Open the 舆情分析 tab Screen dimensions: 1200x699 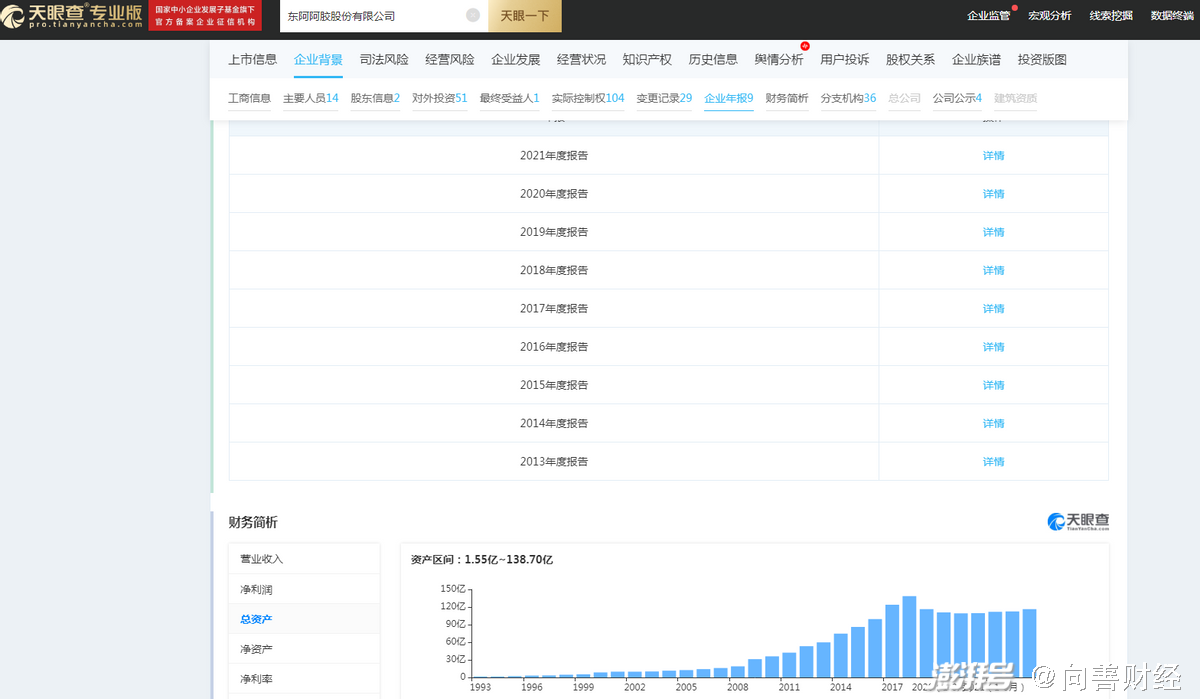(778, 59)
